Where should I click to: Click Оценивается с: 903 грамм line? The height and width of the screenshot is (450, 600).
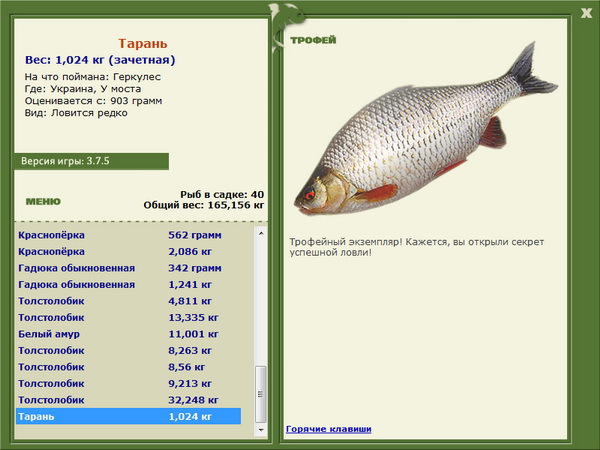point(93,101)
